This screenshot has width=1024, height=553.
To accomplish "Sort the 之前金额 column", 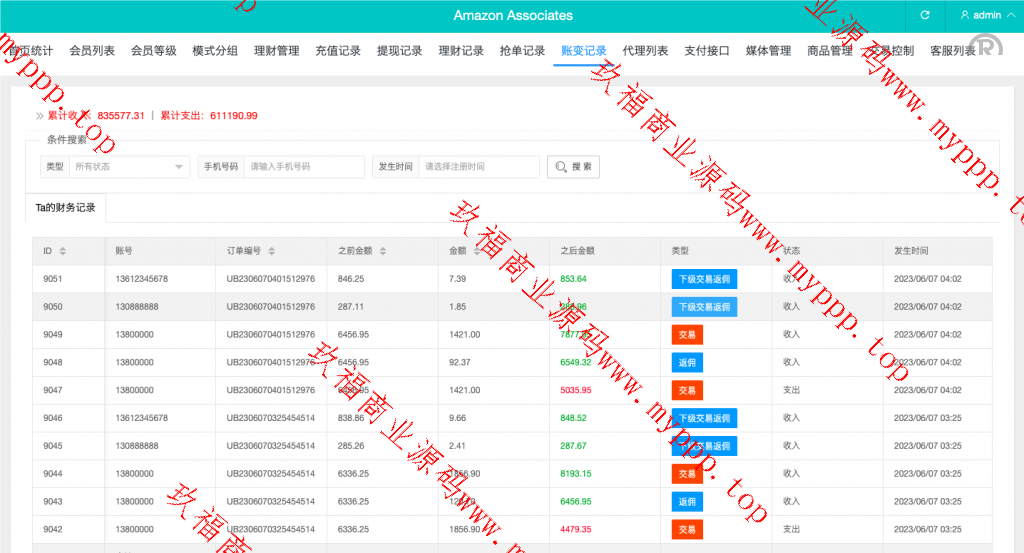I will (x=382, y=251).
